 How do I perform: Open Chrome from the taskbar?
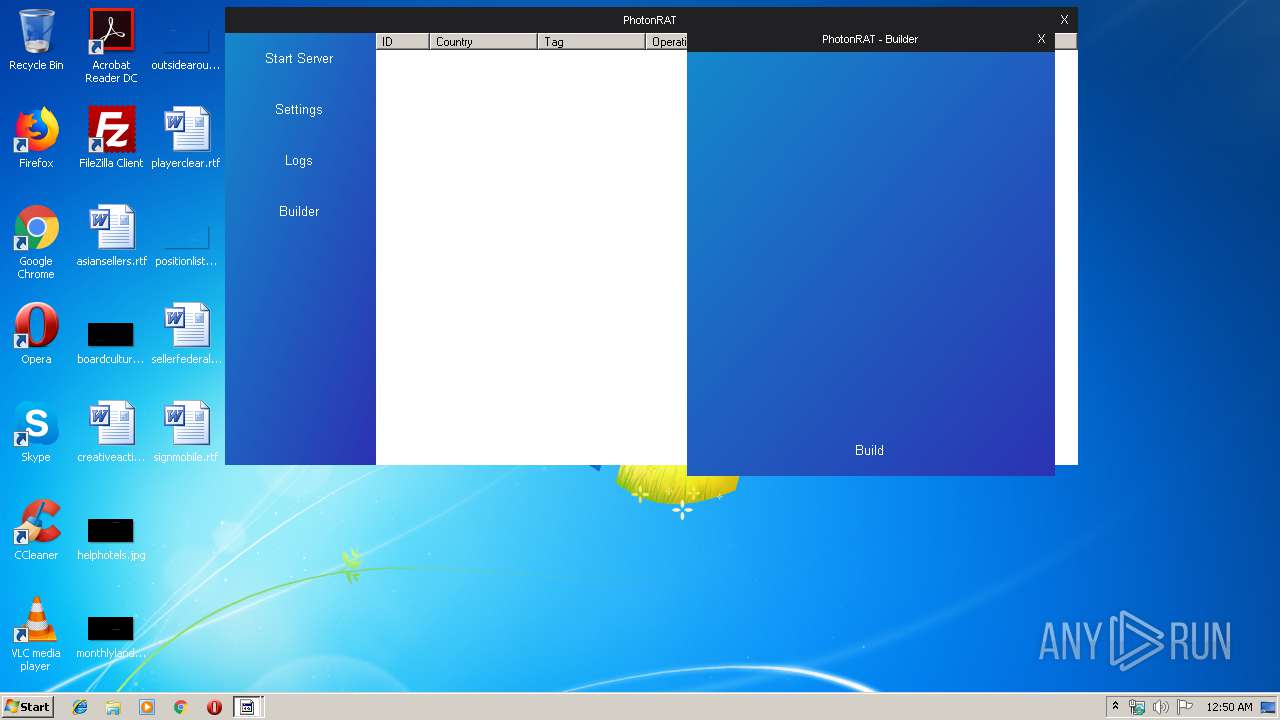coord(180,707)
